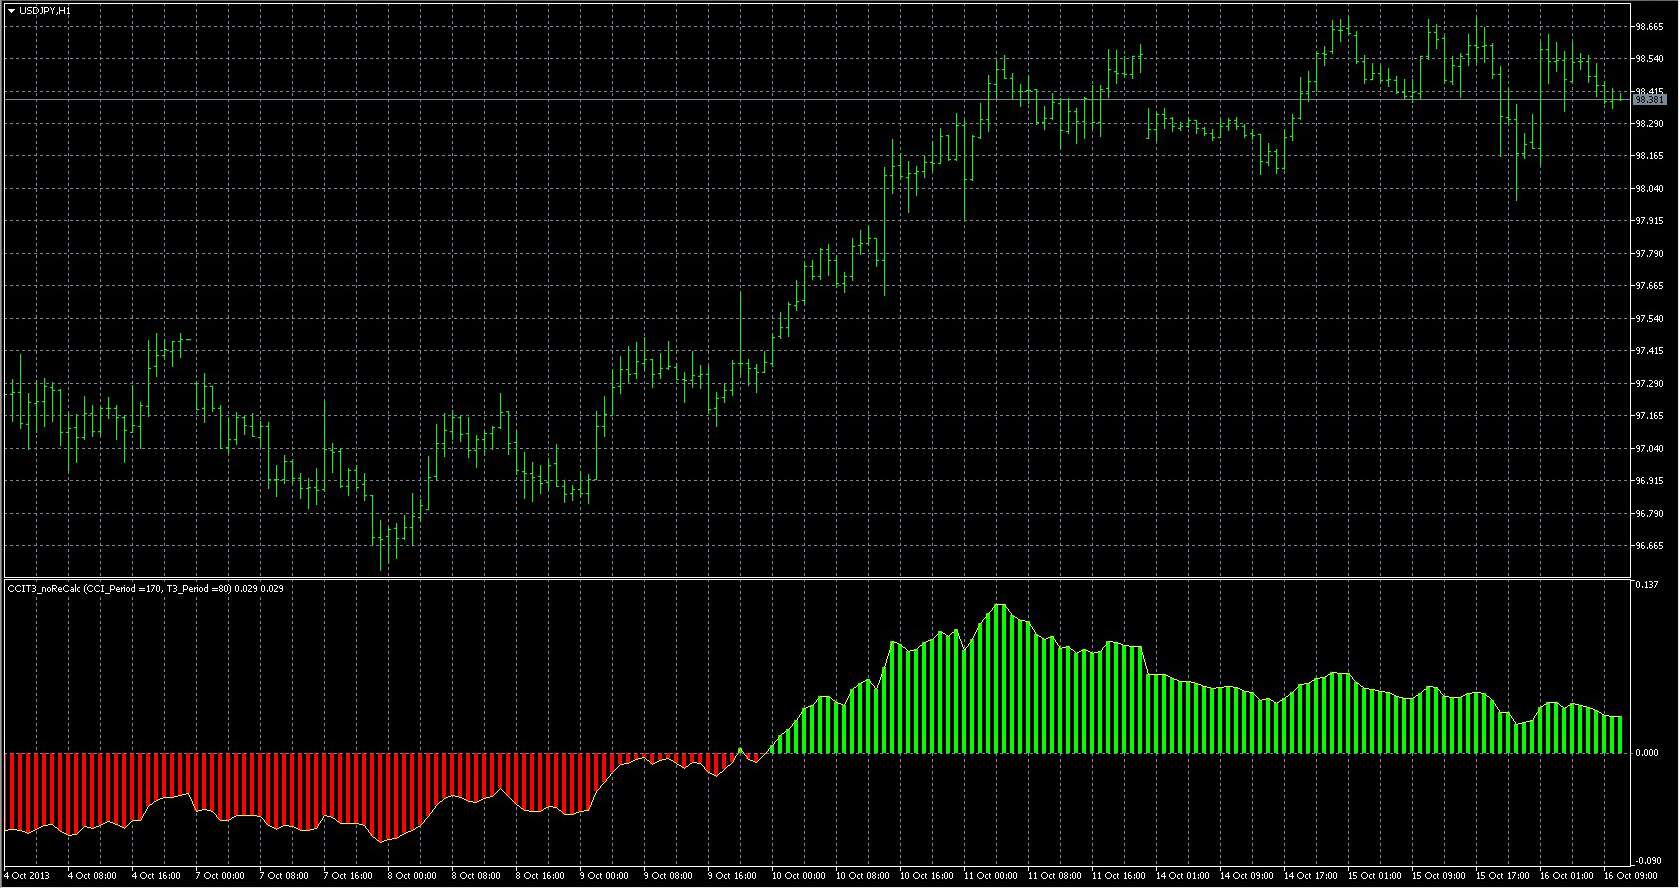Click the 96.915 price axis label
Screen dimensions: 1680x888
tap(1649, 481)
